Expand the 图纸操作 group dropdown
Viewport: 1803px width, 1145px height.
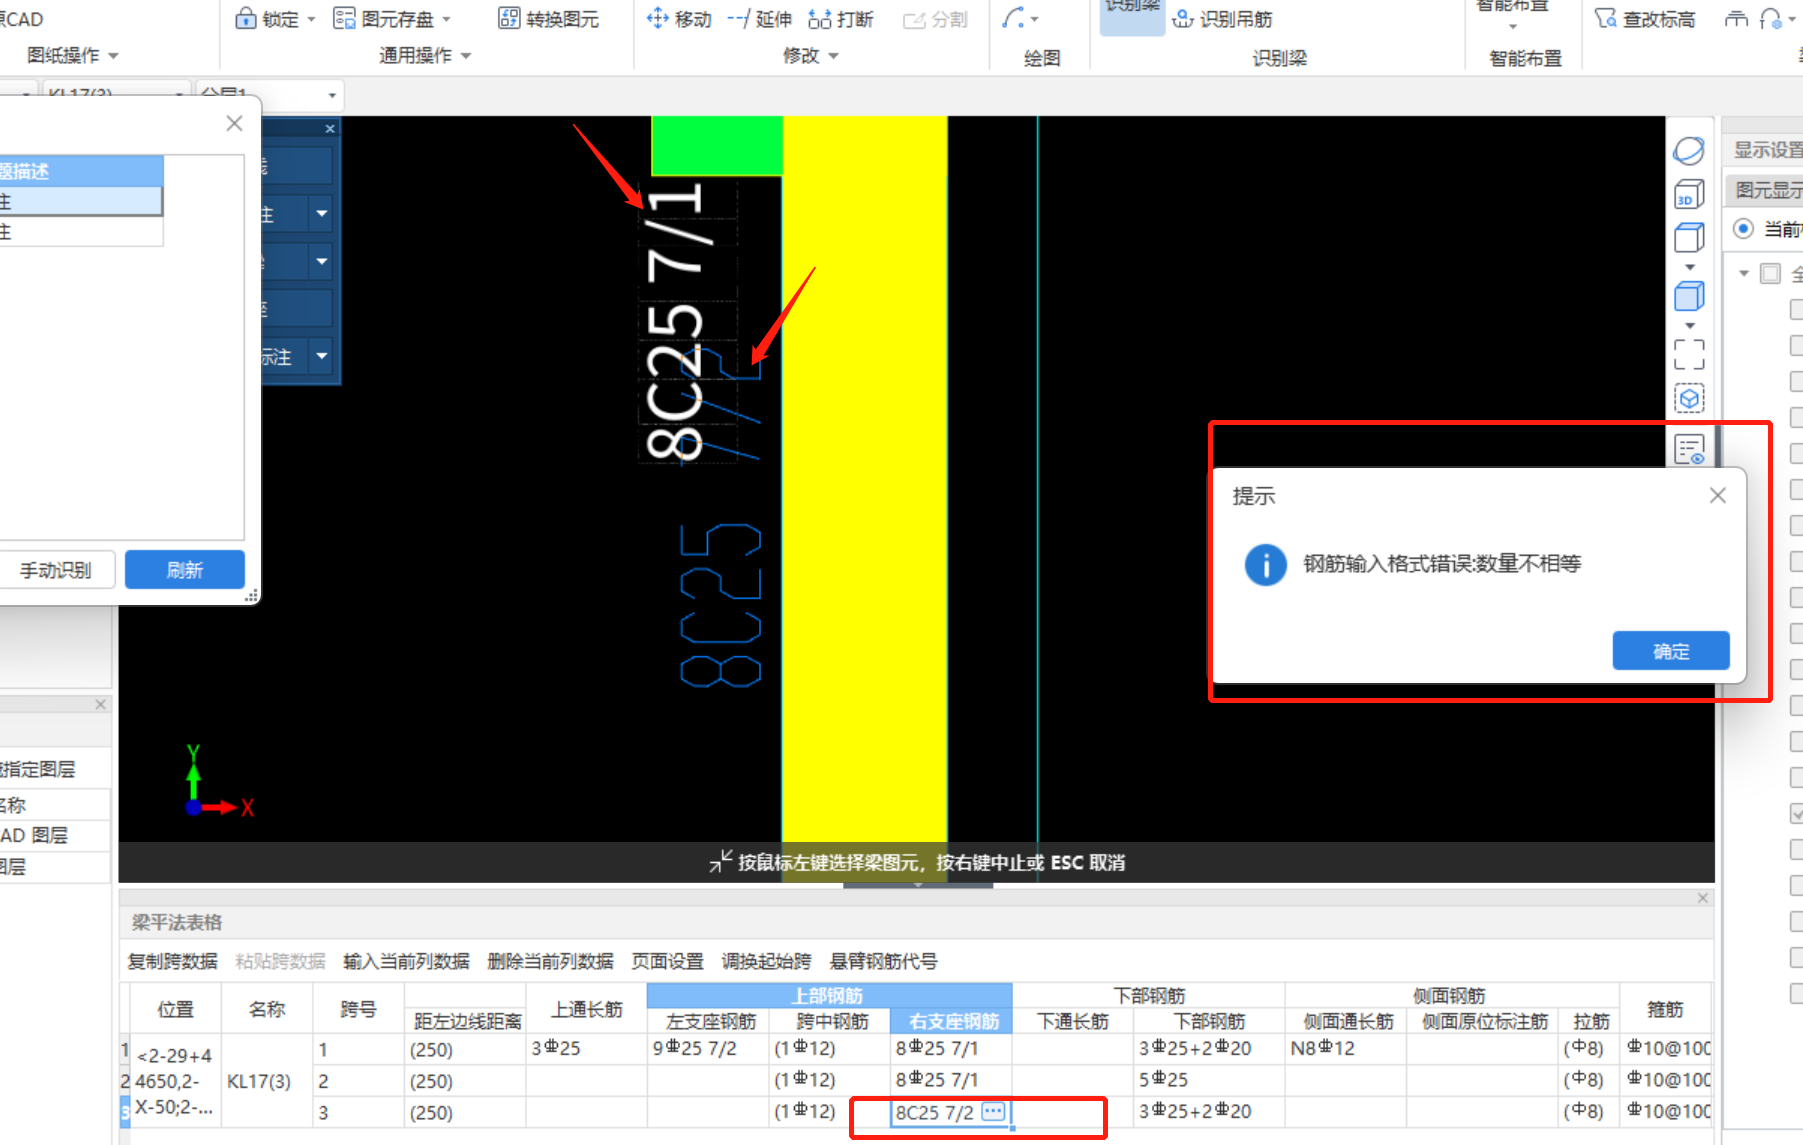pos(113,56)
